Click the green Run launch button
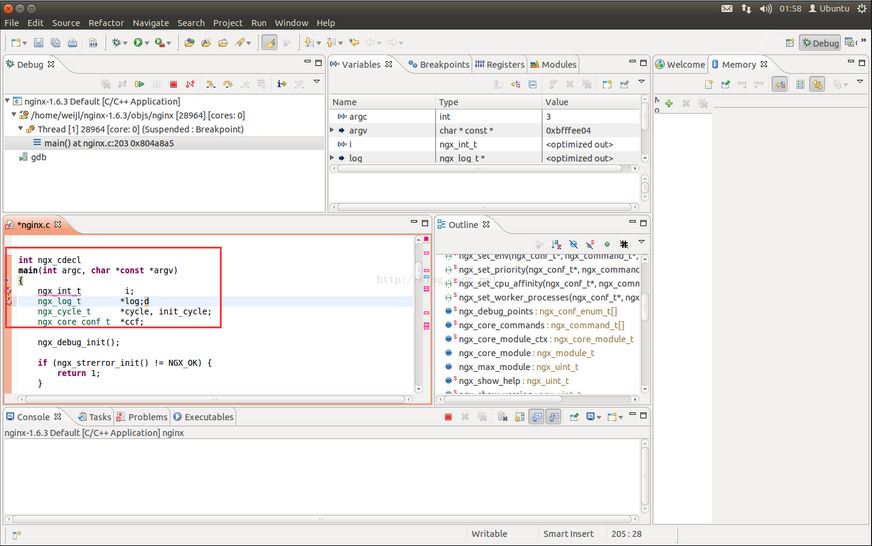 pos(137,42)
